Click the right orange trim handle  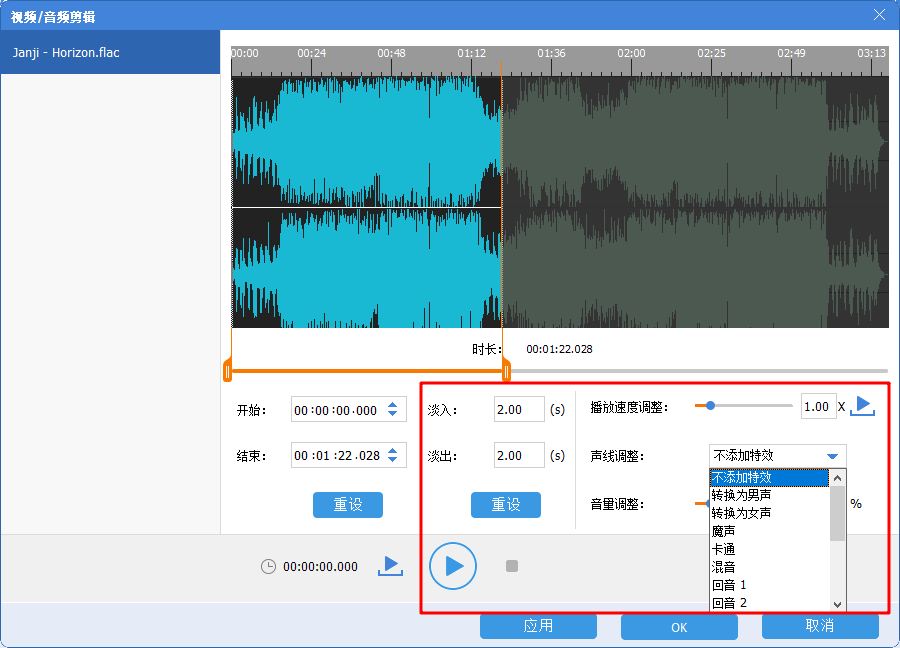[x=506, y=371]
